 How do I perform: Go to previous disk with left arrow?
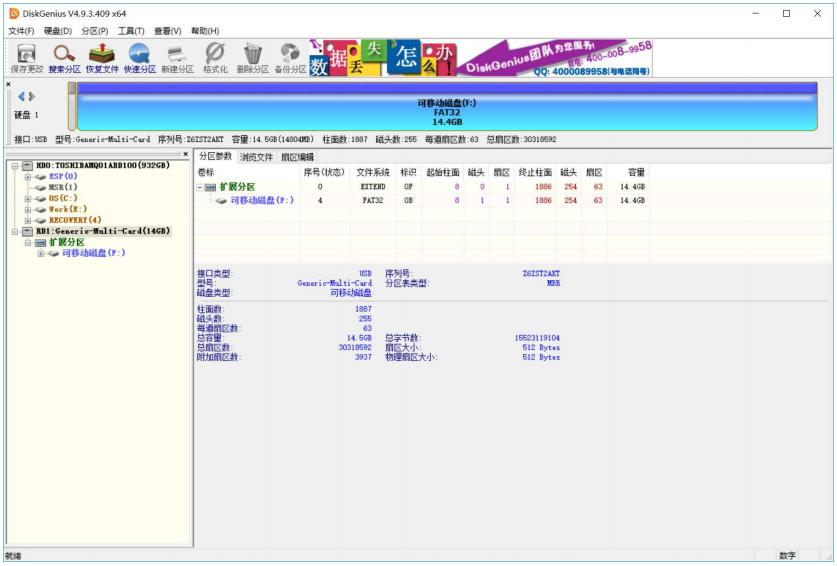pos(21,97)
